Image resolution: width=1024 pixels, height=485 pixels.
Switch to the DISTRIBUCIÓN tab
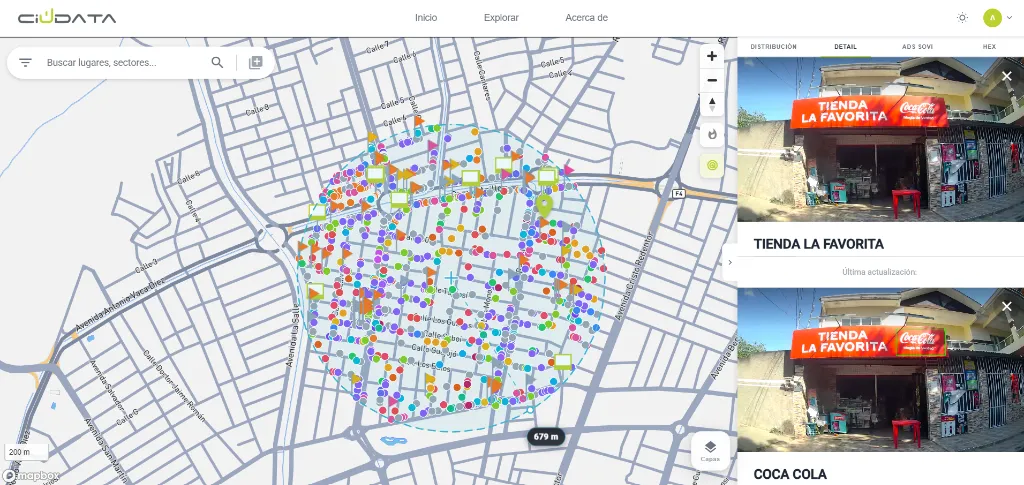coord(773,47)
